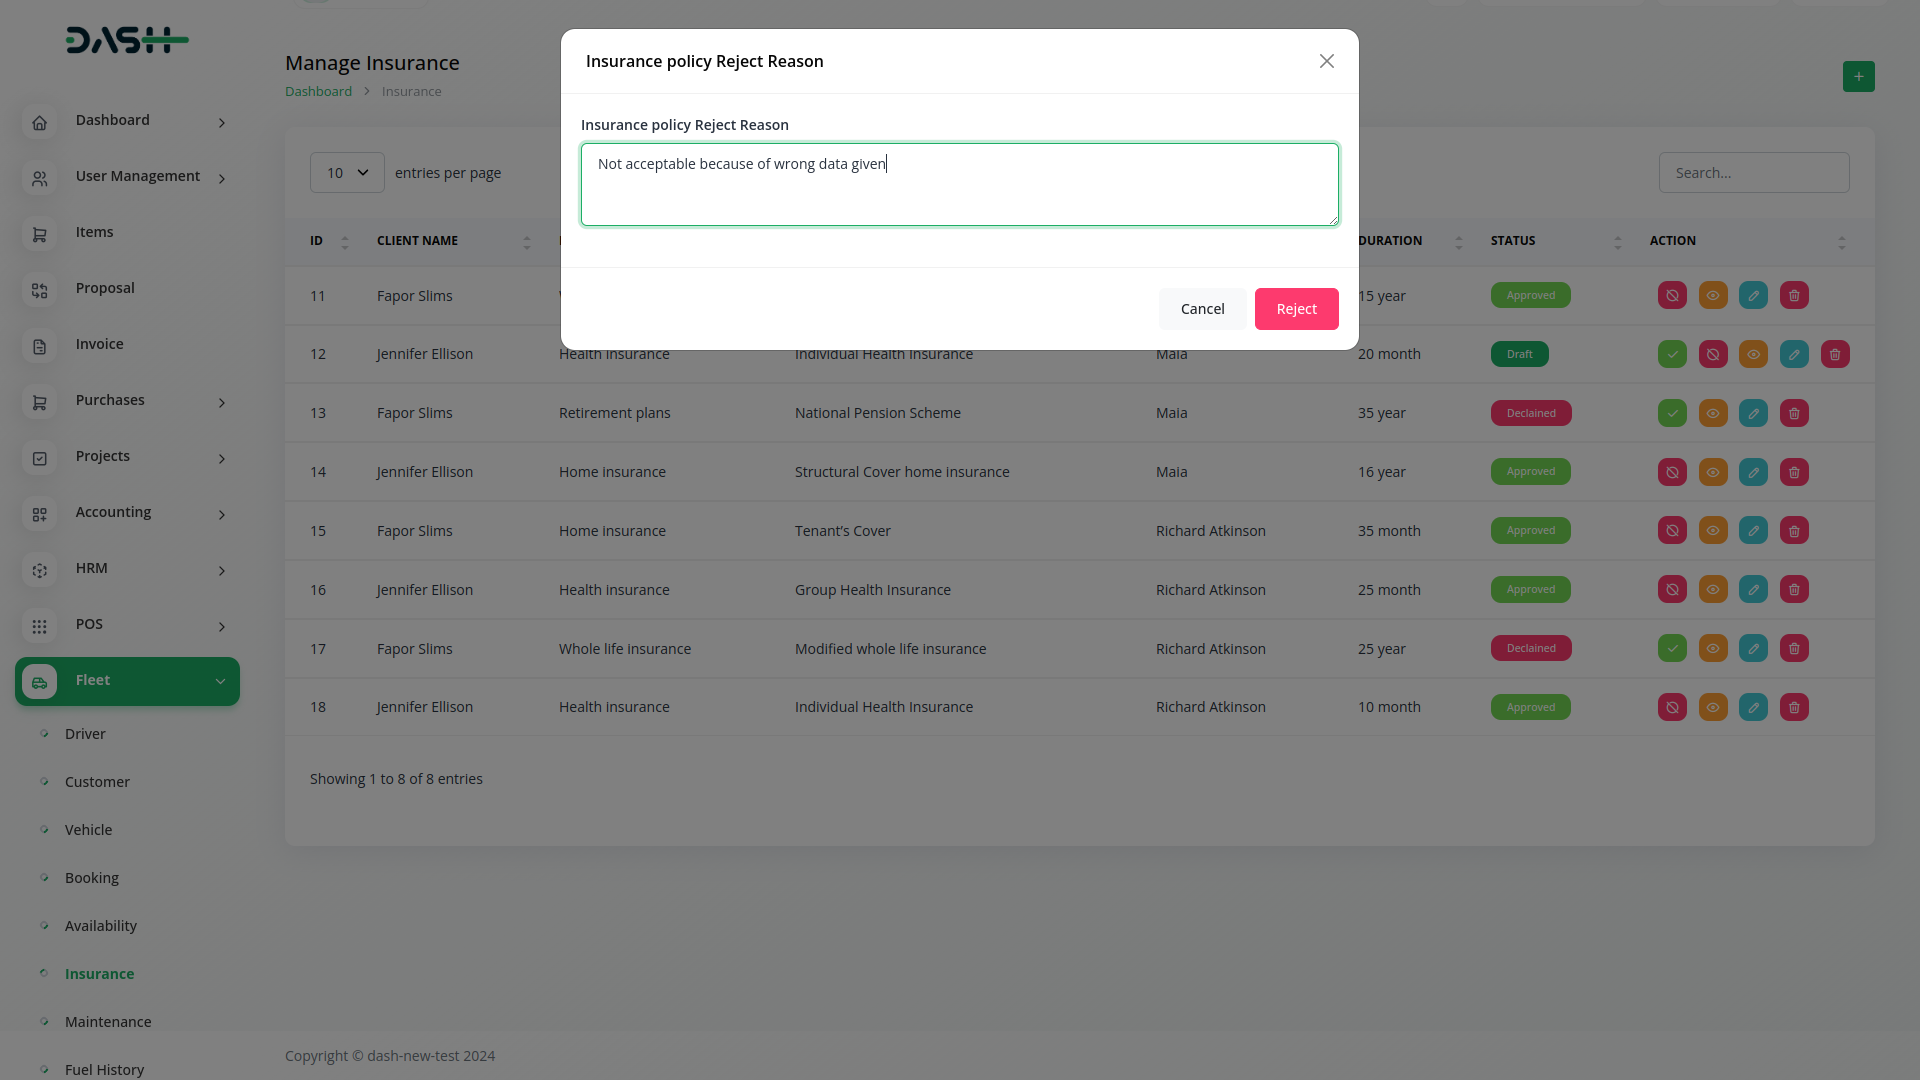Click the approve checkmark icon for row 17
This screenshot has width=1920, height=1080.
[x=1672, y=649]
